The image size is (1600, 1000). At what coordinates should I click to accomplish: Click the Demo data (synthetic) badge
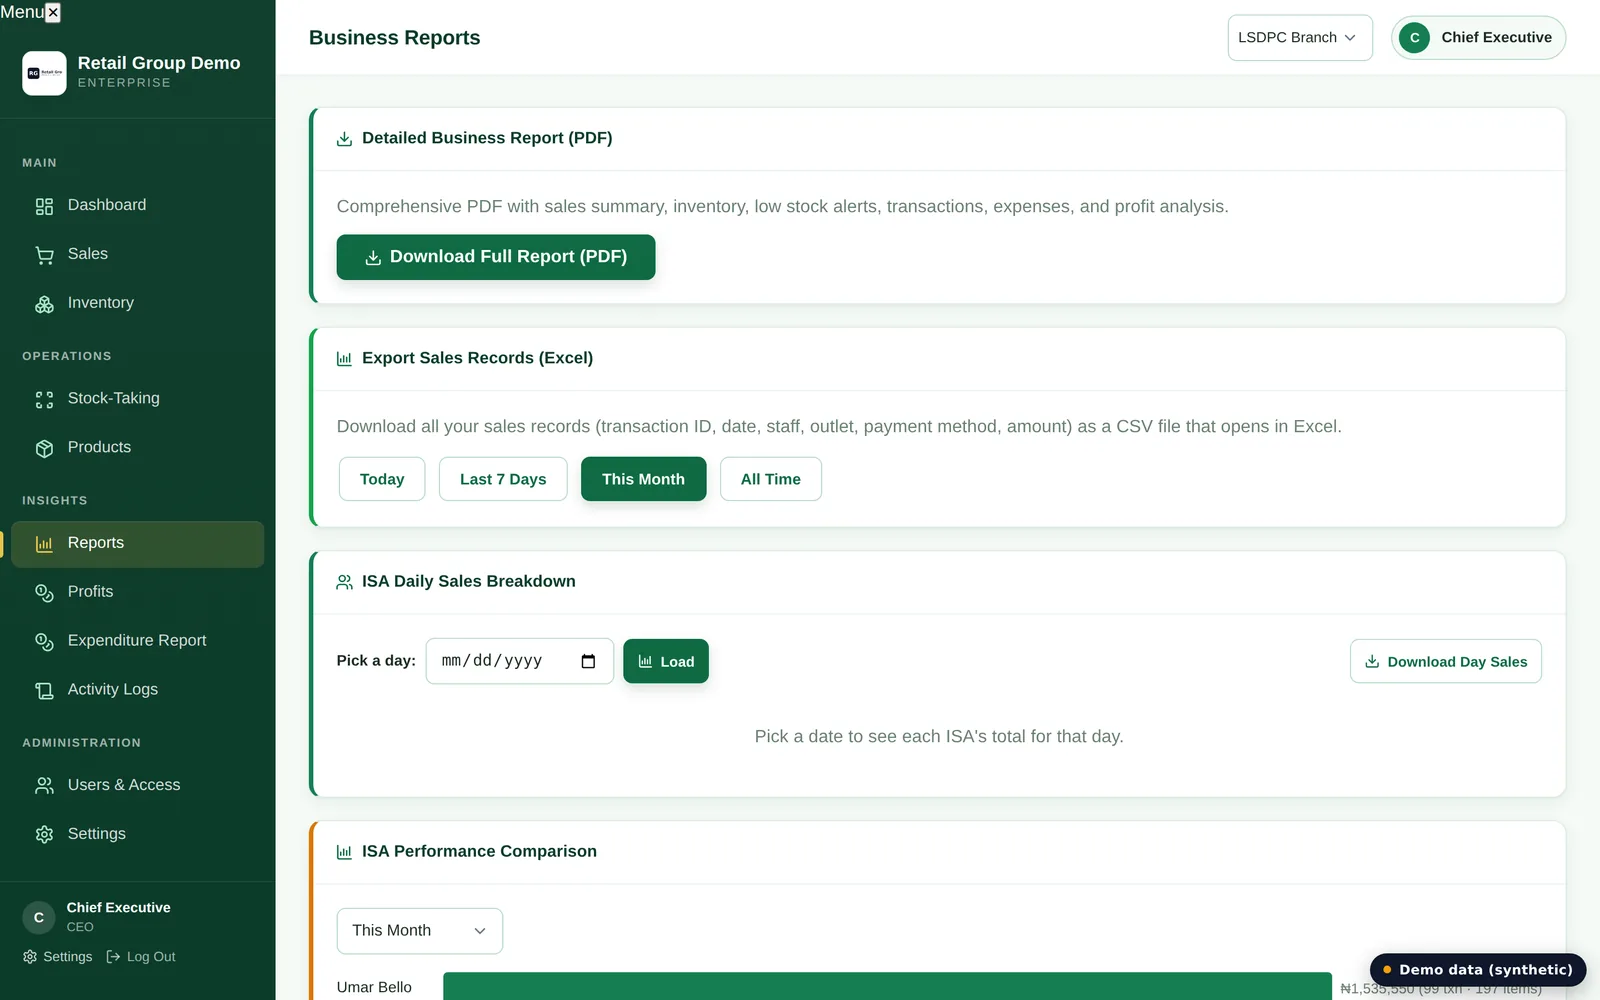click(x=1478, y=970)
